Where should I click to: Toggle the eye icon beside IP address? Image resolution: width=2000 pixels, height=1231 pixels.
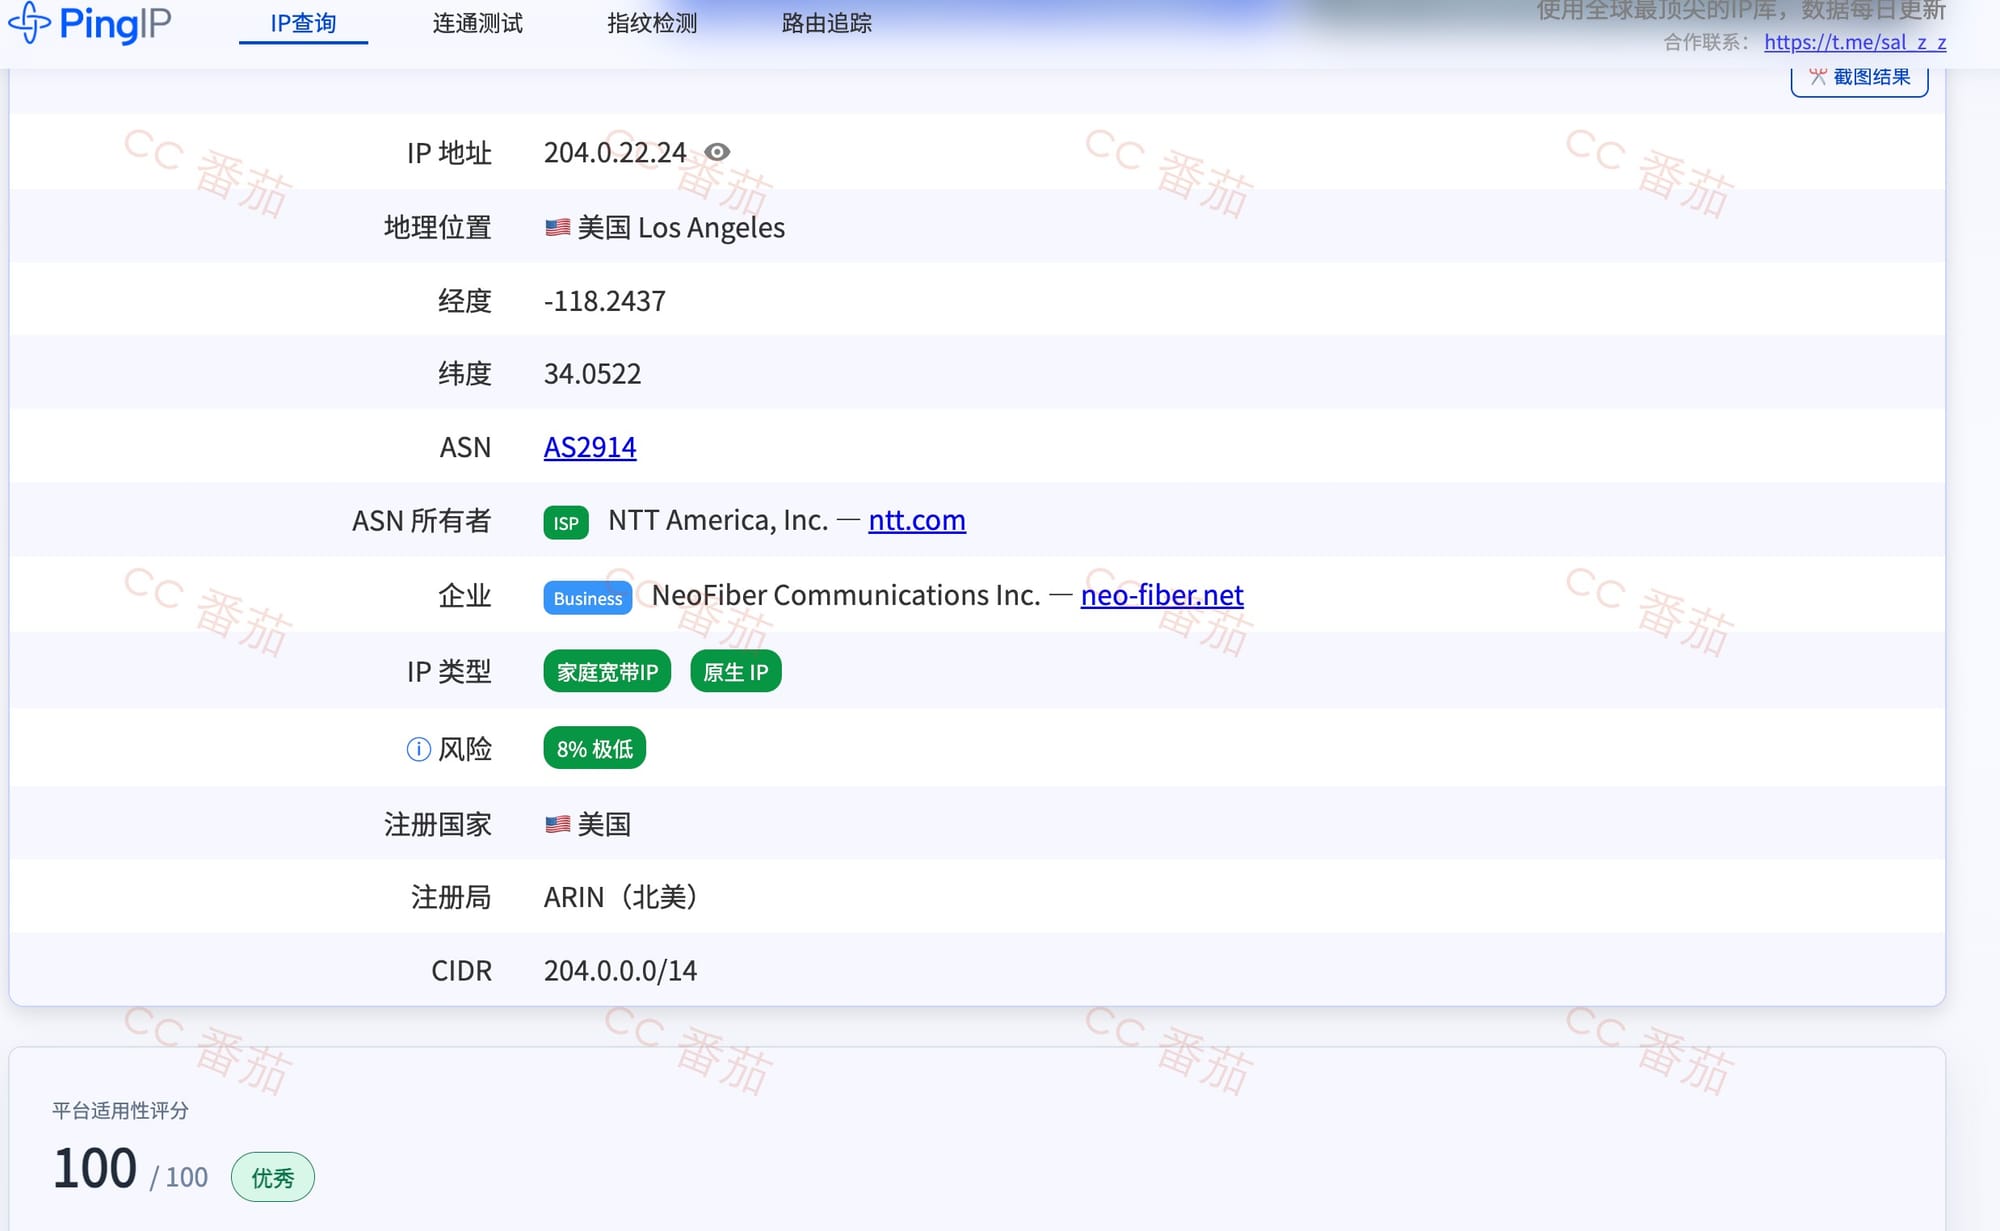pos(717,152)
